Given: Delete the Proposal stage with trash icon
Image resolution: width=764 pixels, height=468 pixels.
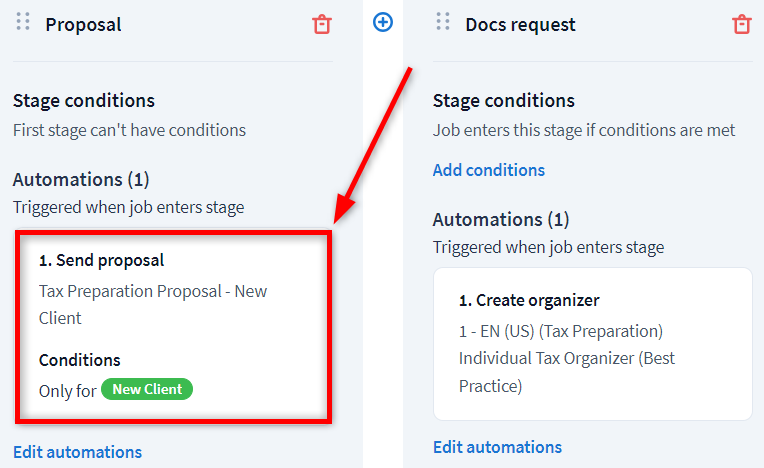Looking at the screenshot, I should click(x=322, y=24).
